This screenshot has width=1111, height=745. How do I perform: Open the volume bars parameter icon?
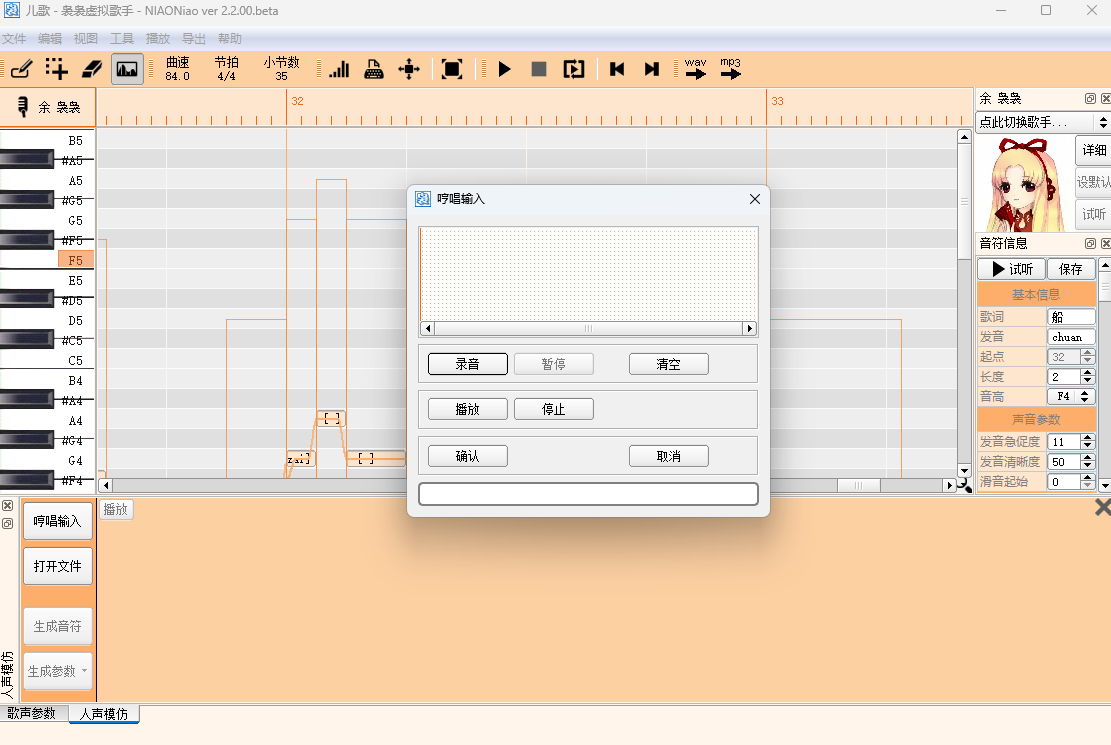339,69
